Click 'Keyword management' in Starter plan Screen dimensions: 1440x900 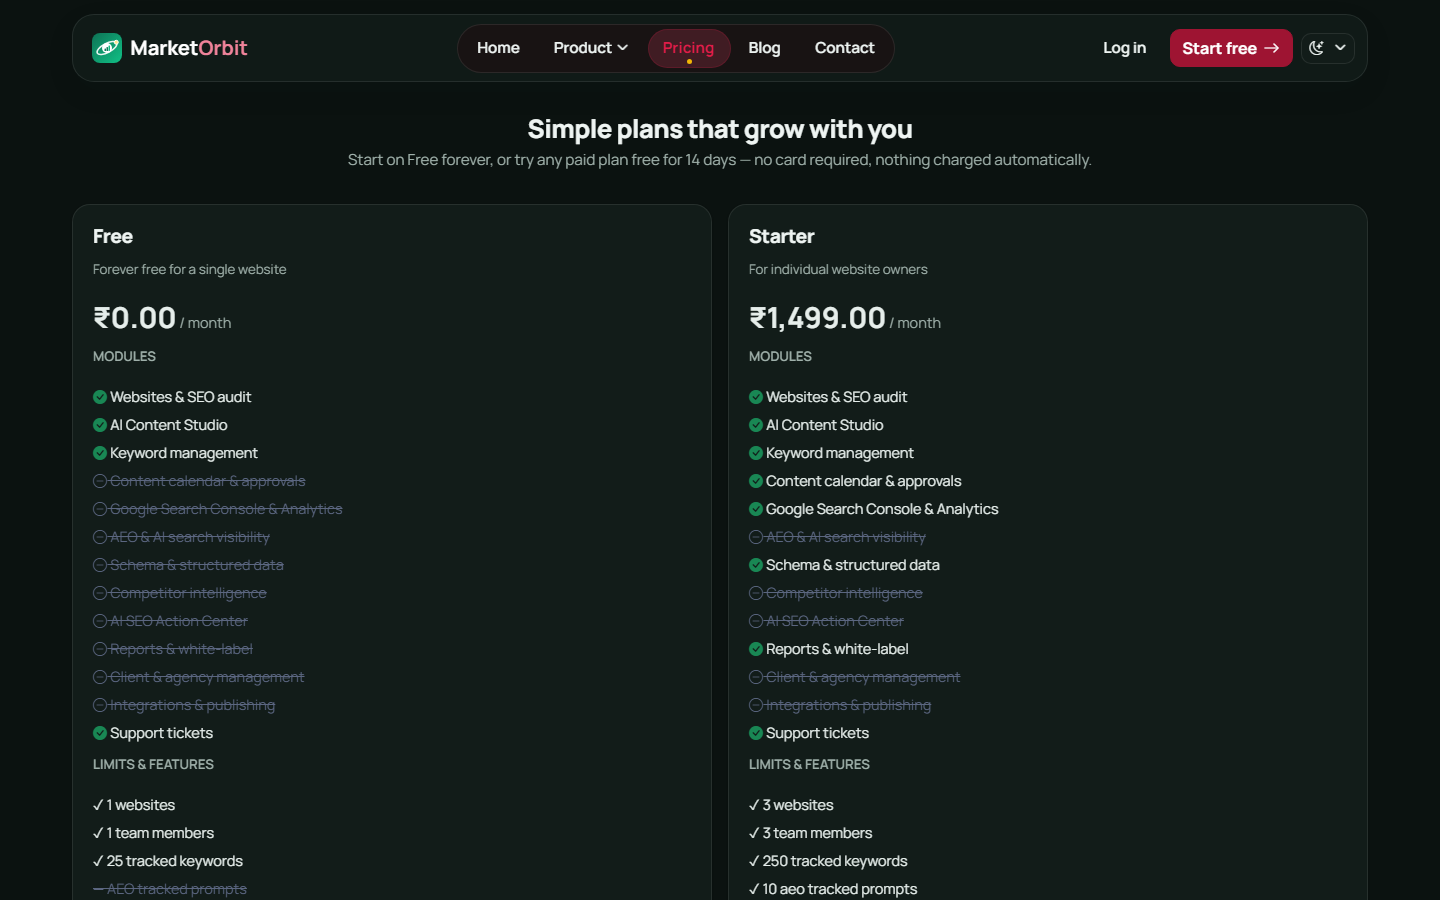pos(840,453)
